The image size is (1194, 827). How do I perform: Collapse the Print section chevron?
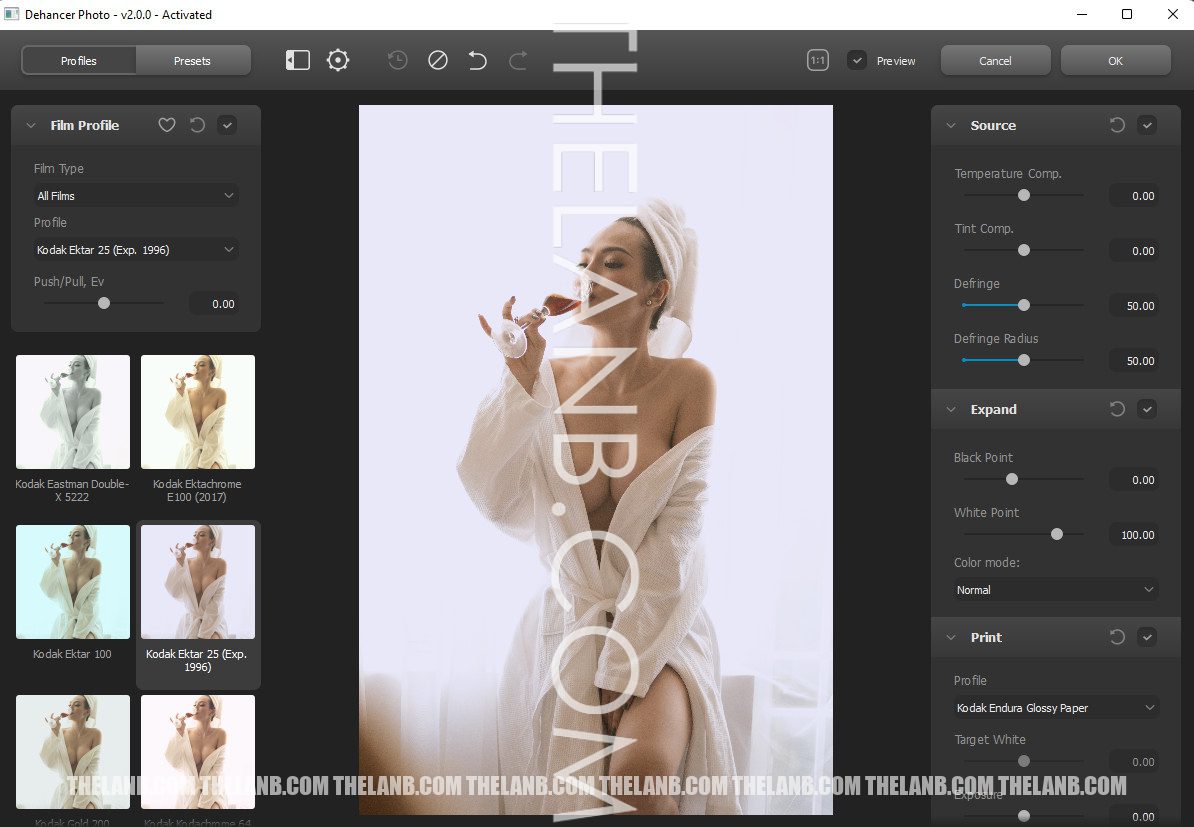click(950, 637)
